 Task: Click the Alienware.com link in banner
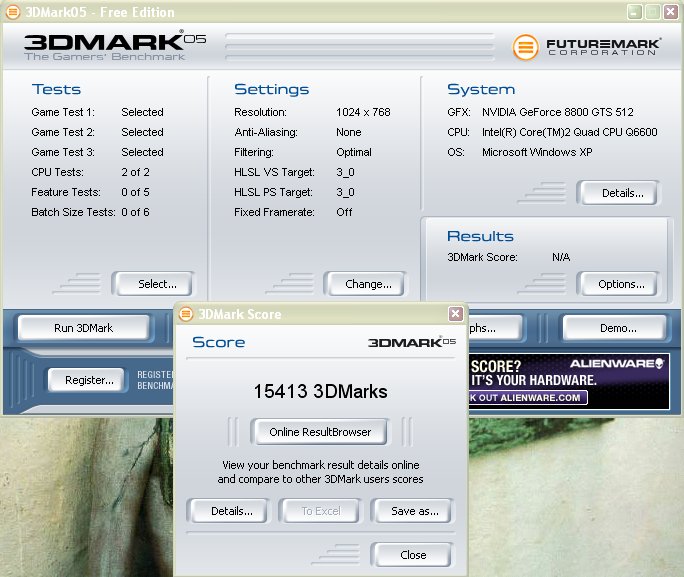coord(528,398)
